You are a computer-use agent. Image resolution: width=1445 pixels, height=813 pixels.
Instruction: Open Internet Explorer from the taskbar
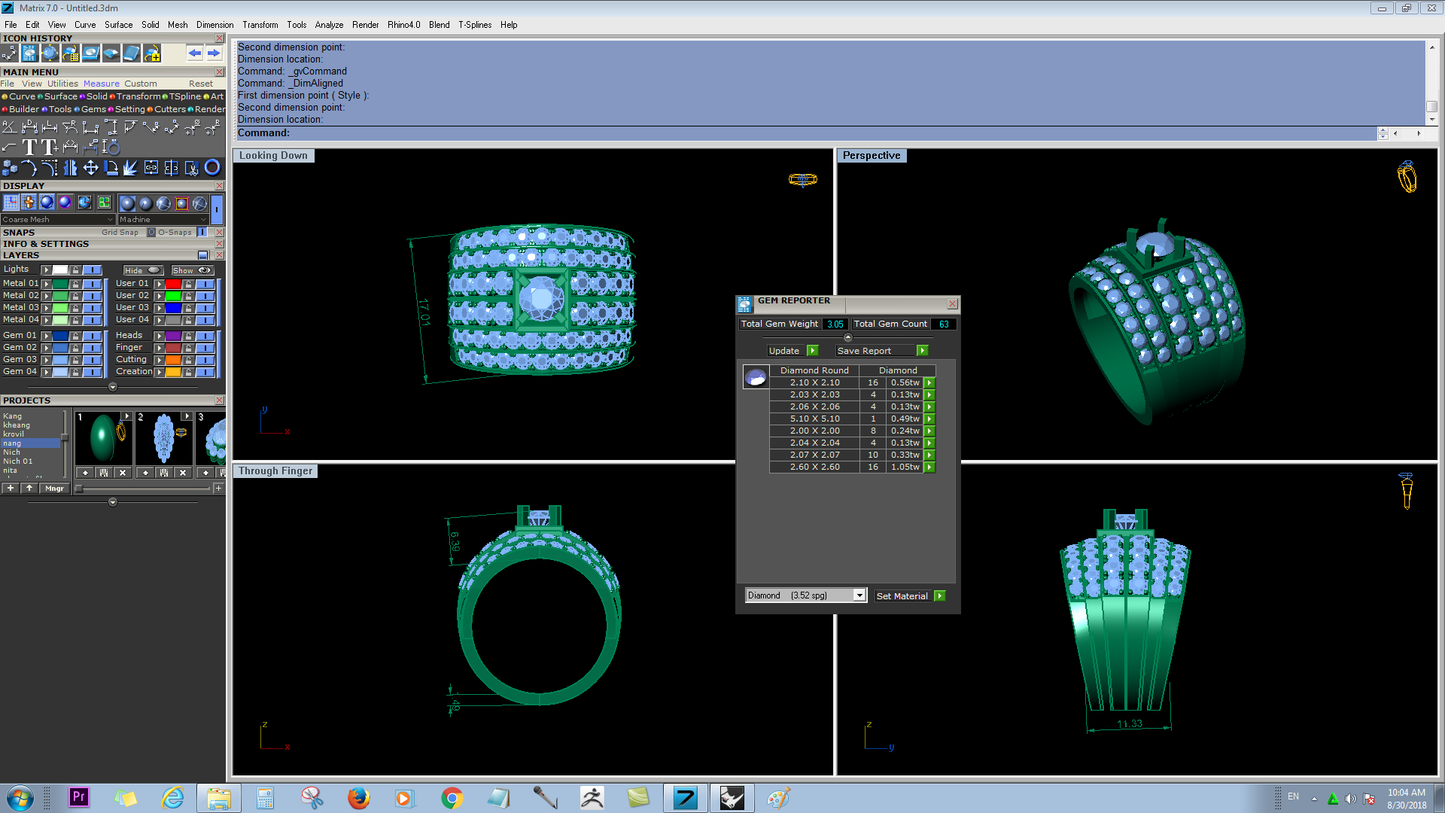click(173, 798)
